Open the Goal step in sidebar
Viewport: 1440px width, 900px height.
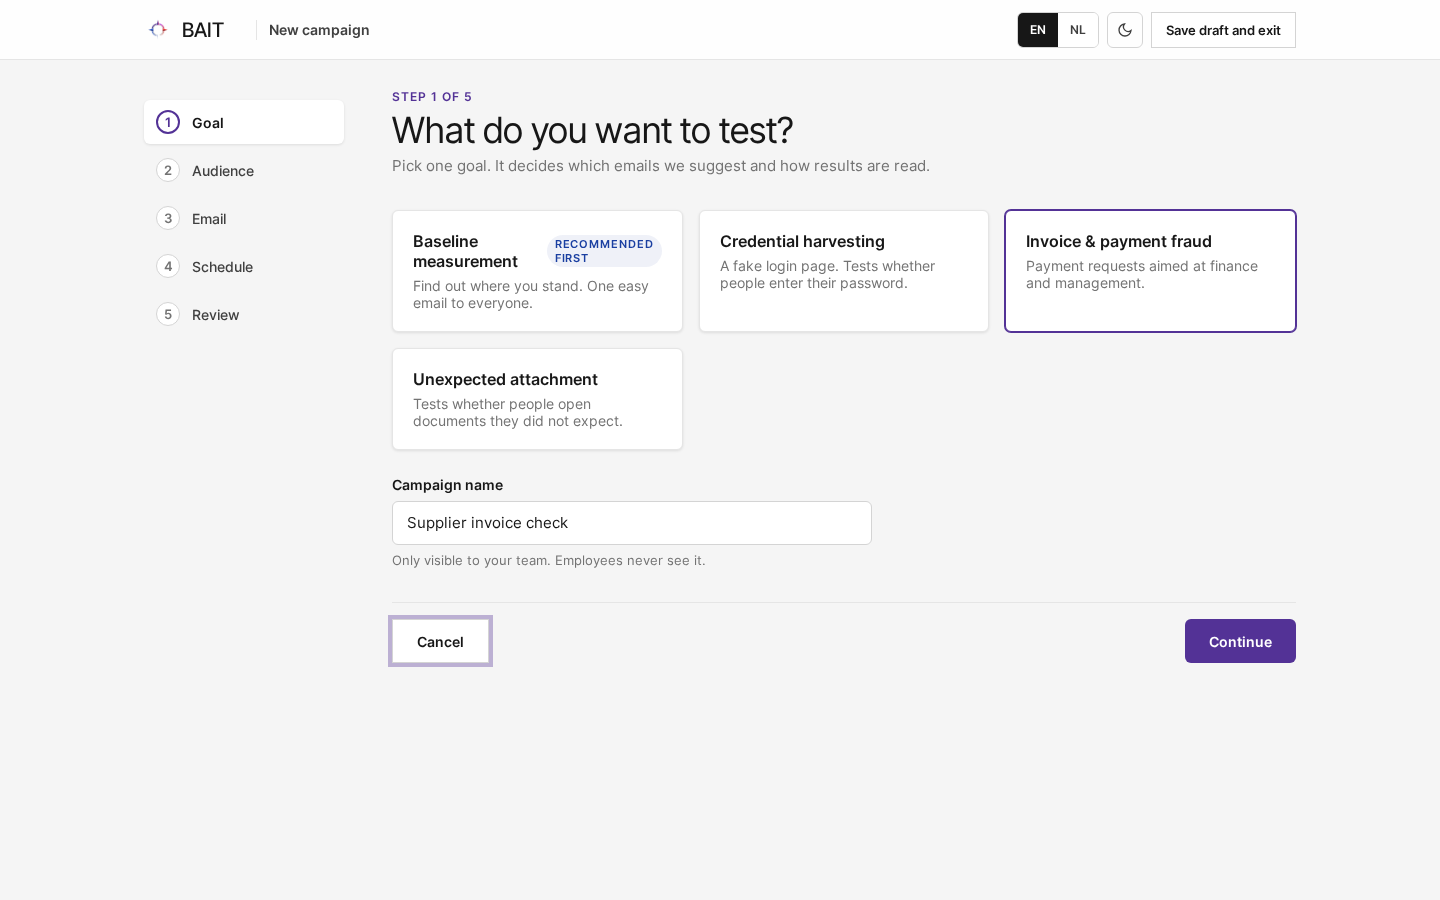click(244, 122)
